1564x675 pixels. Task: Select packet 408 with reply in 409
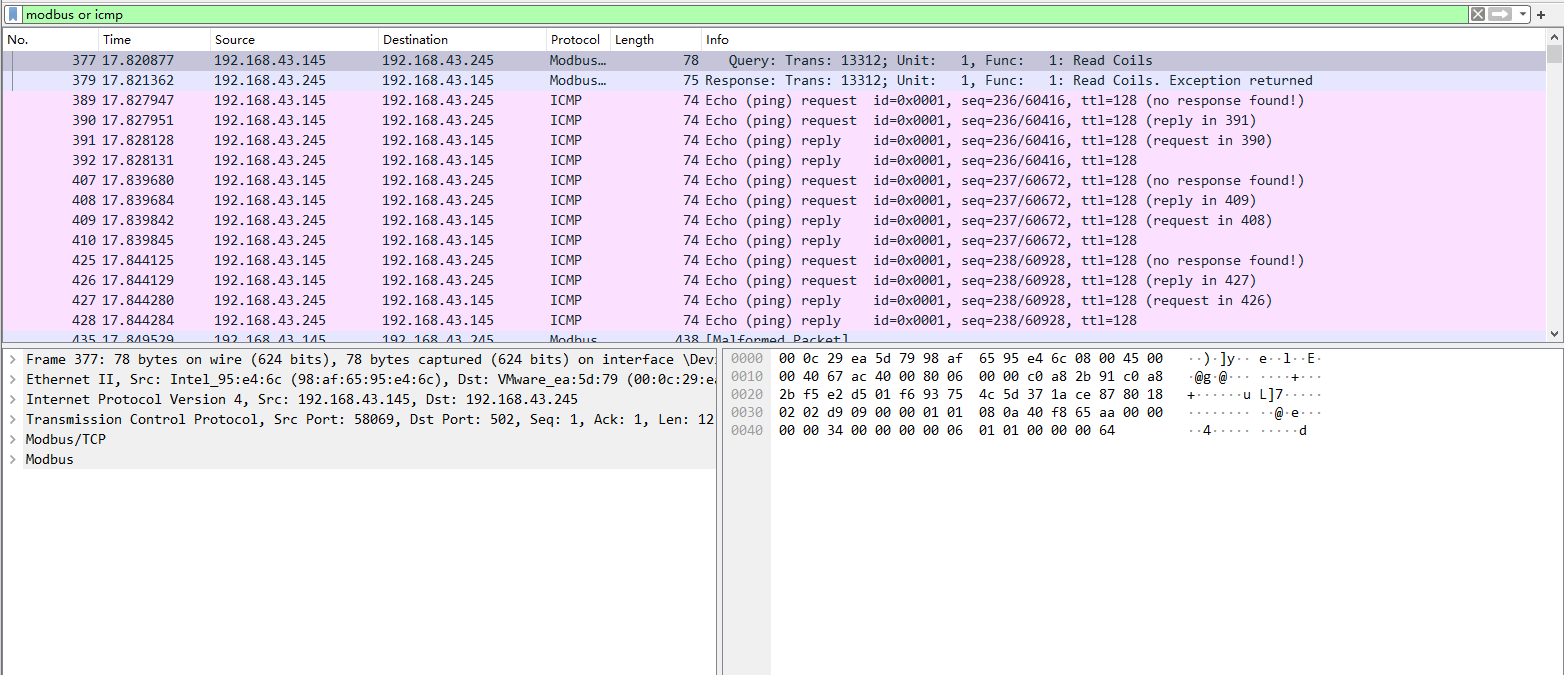click(774, 200)
